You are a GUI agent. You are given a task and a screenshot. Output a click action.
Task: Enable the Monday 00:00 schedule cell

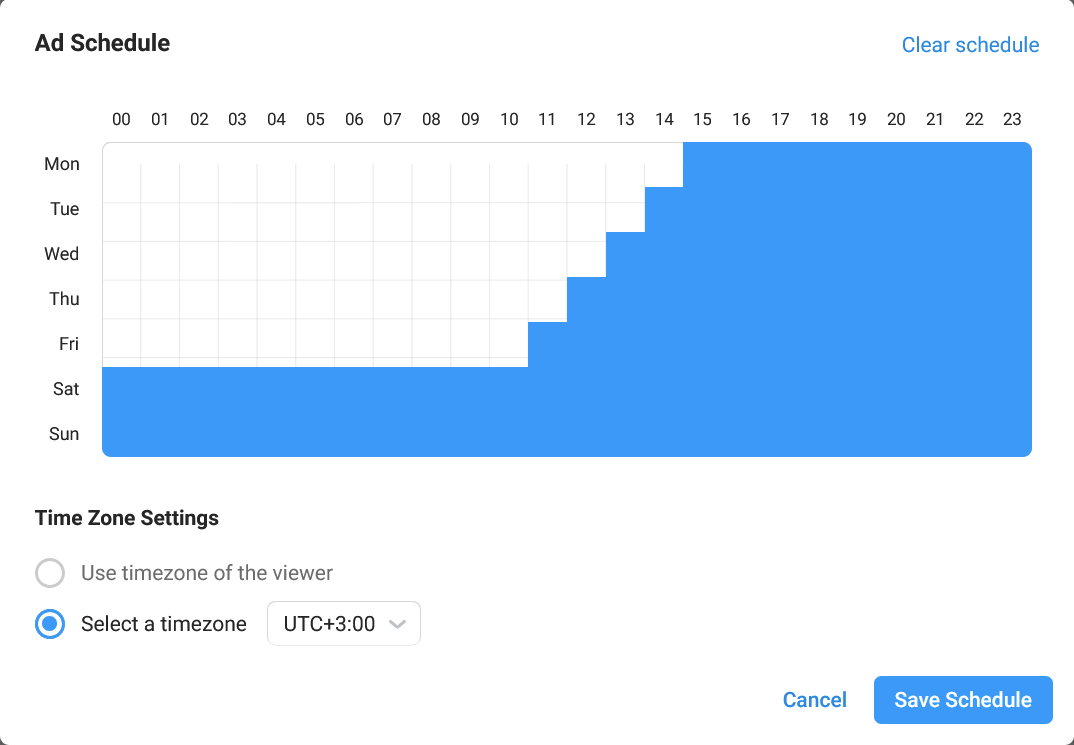click(x=121, y=164)
